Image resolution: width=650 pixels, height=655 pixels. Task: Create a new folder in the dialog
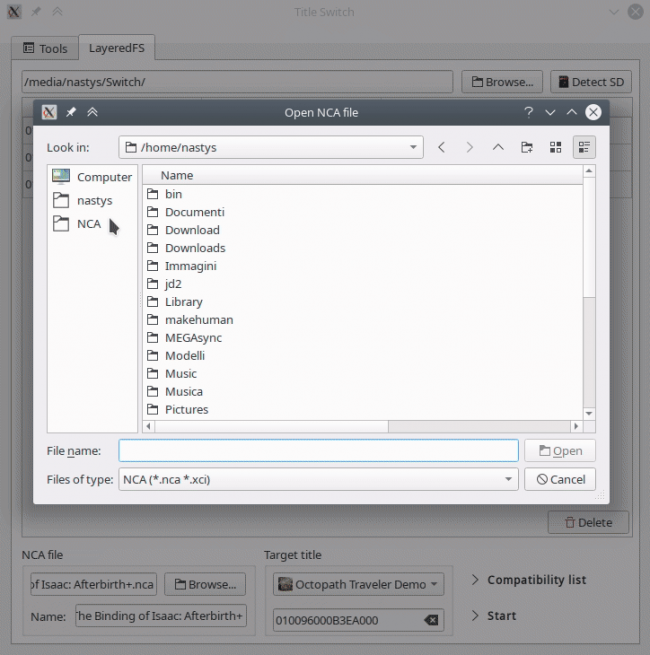coord(527,147)
